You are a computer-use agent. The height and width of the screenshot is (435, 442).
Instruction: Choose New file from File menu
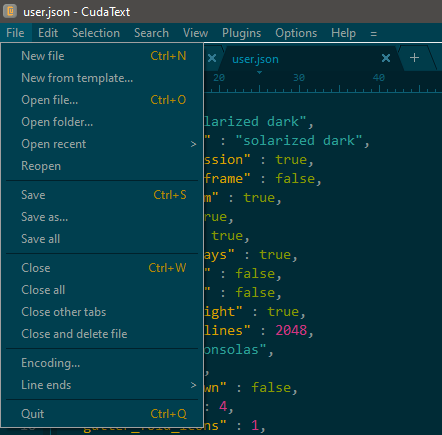coord(102,56)
